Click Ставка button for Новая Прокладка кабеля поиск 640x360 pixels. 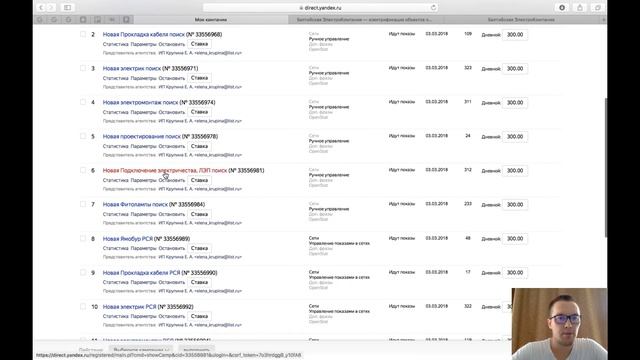199,44
